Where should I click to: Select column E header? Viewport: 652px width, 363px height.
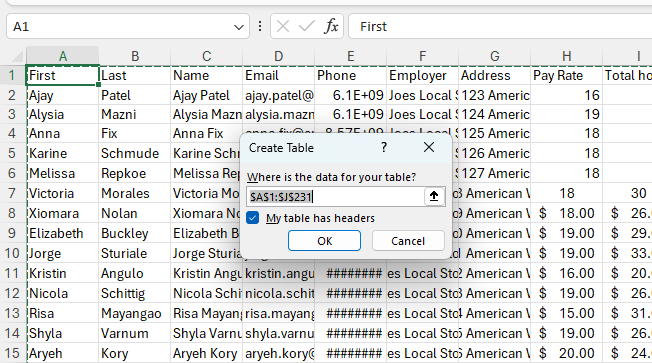point(351,56)
